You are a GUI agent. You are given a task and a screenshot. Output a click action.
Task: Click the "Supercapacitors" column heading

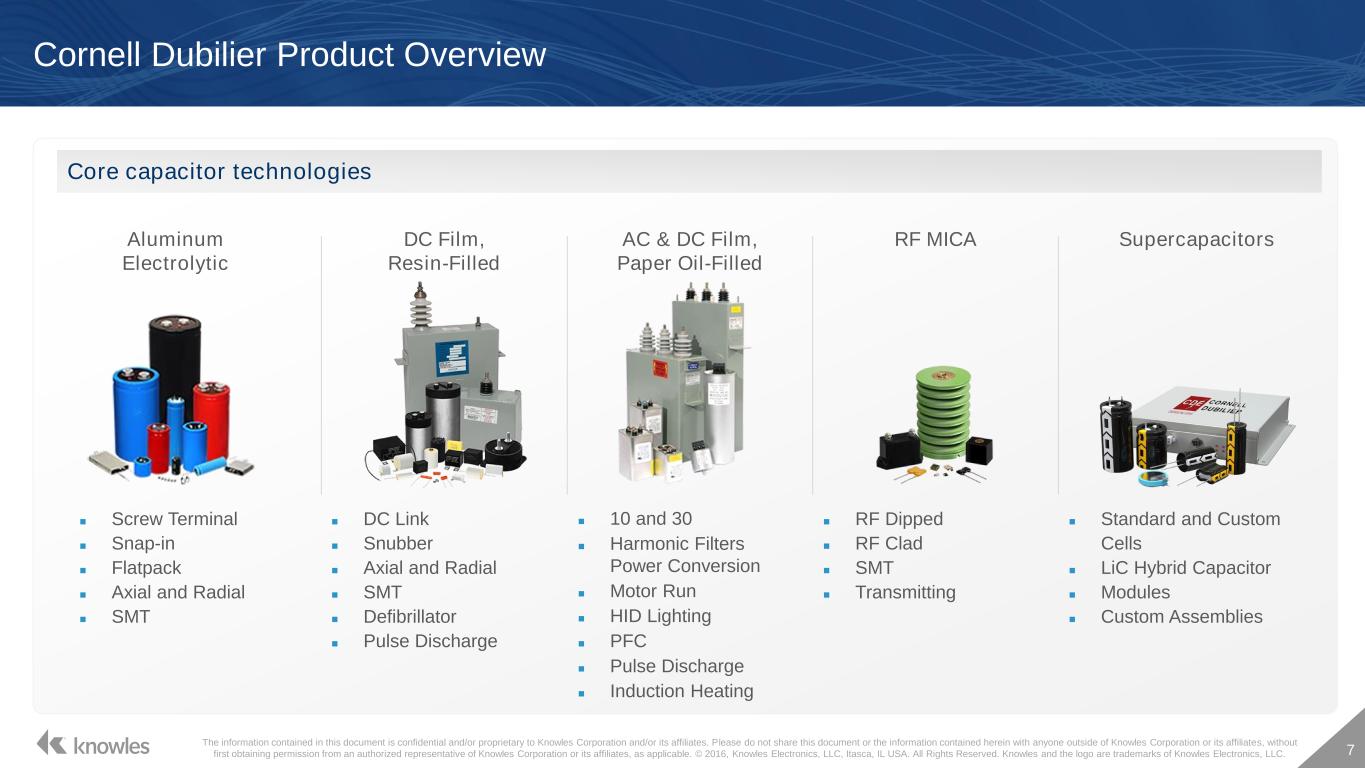(1197, 240)
